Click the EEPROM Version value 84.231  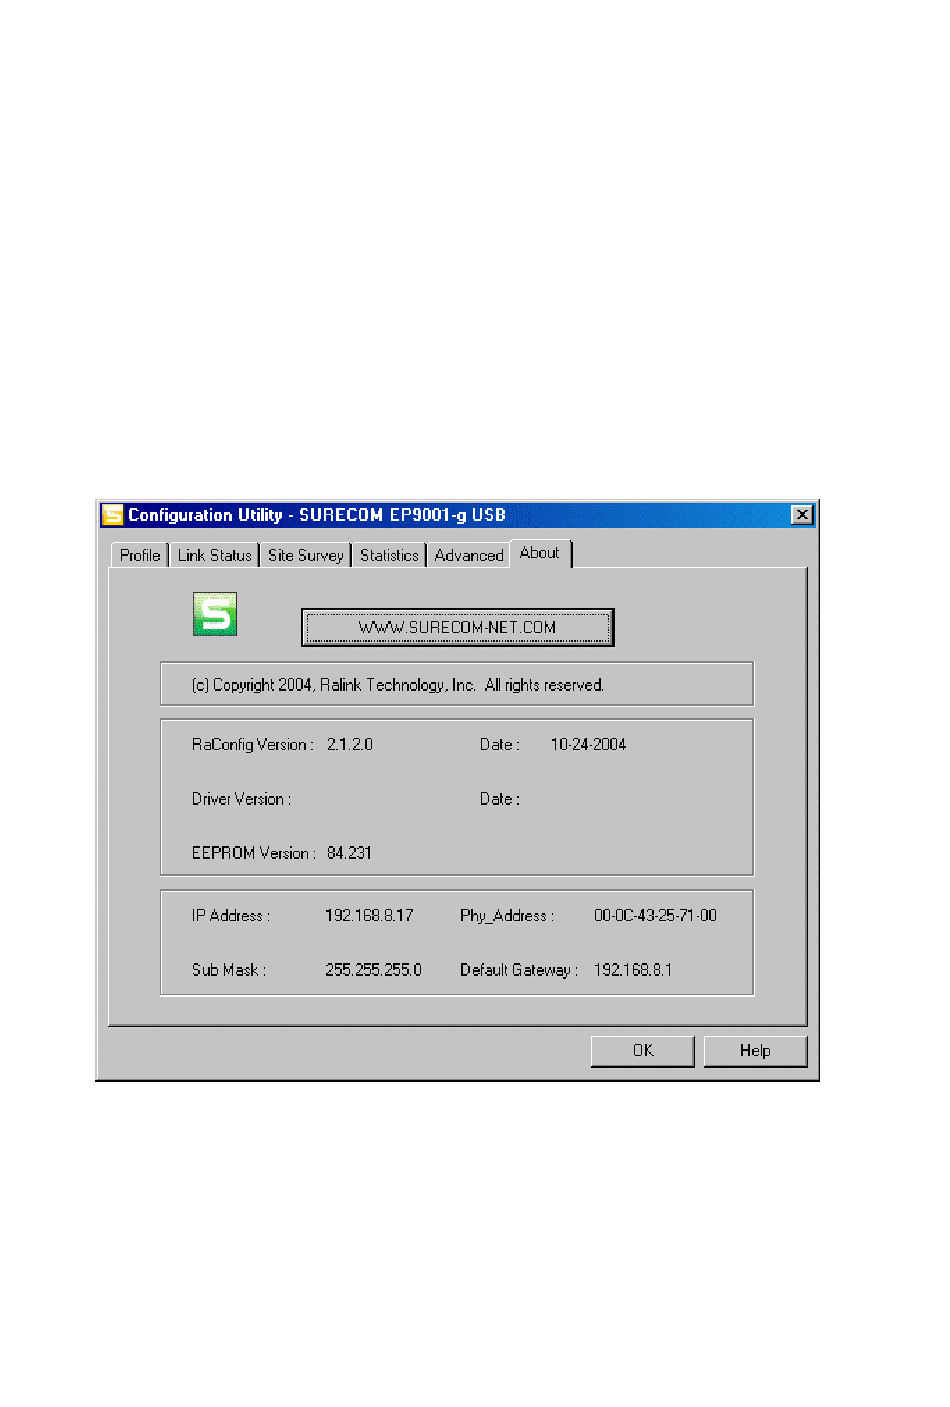pyautogui.click(x=349, y=854)
